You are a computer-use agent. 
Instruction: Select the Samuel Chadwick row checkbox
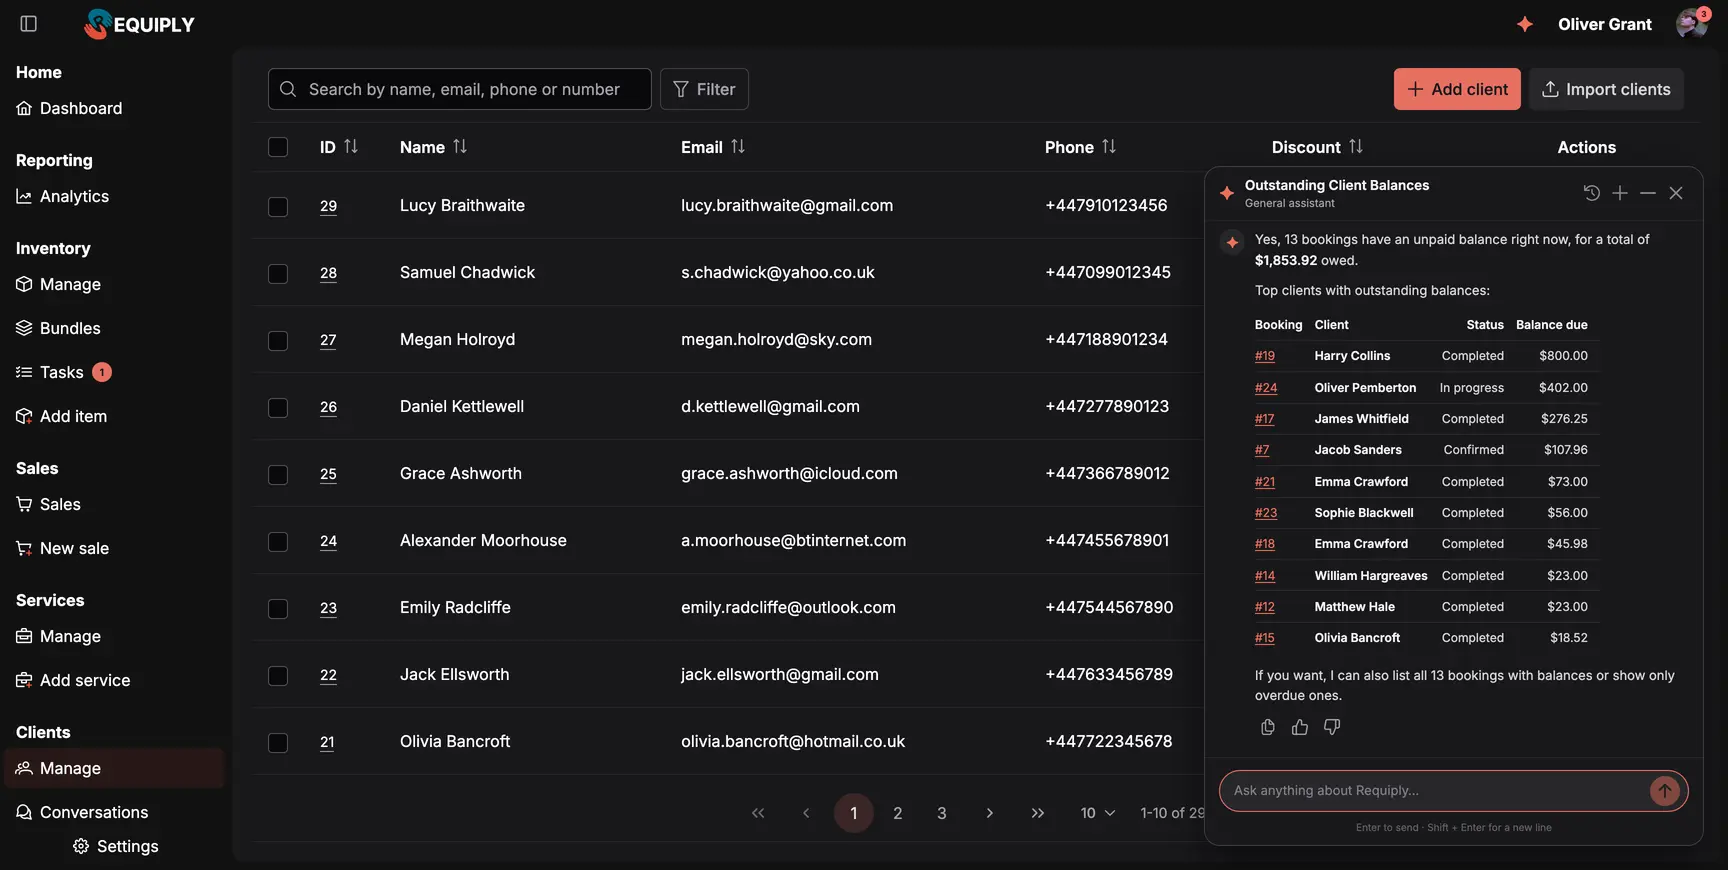278,274
